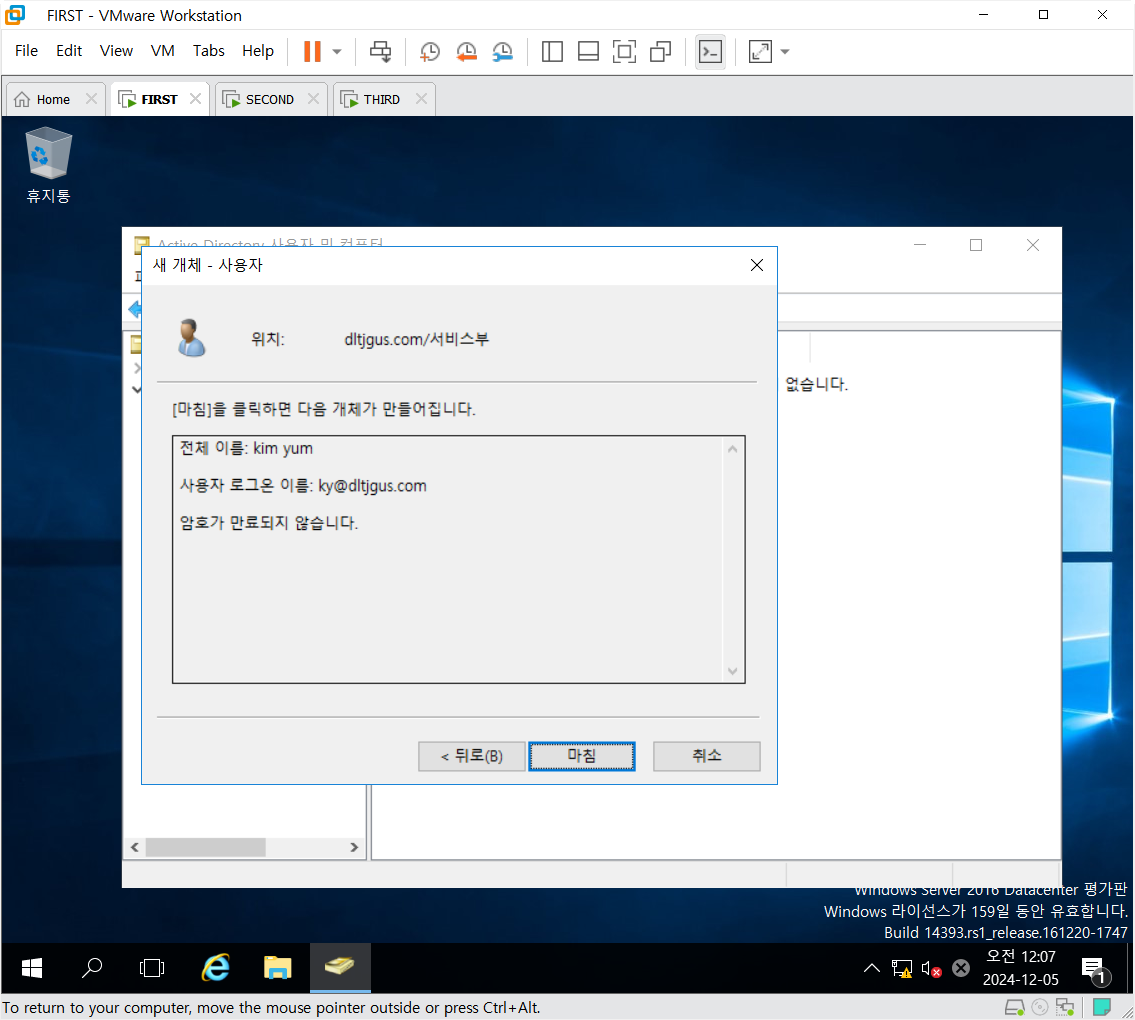Click the 마침 (Finish) button

click(x=582, y=756)
